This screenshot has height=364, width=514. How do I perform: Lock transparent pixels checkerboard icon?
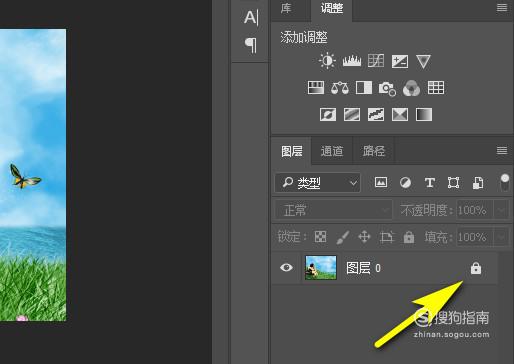[x=320, y=237]
